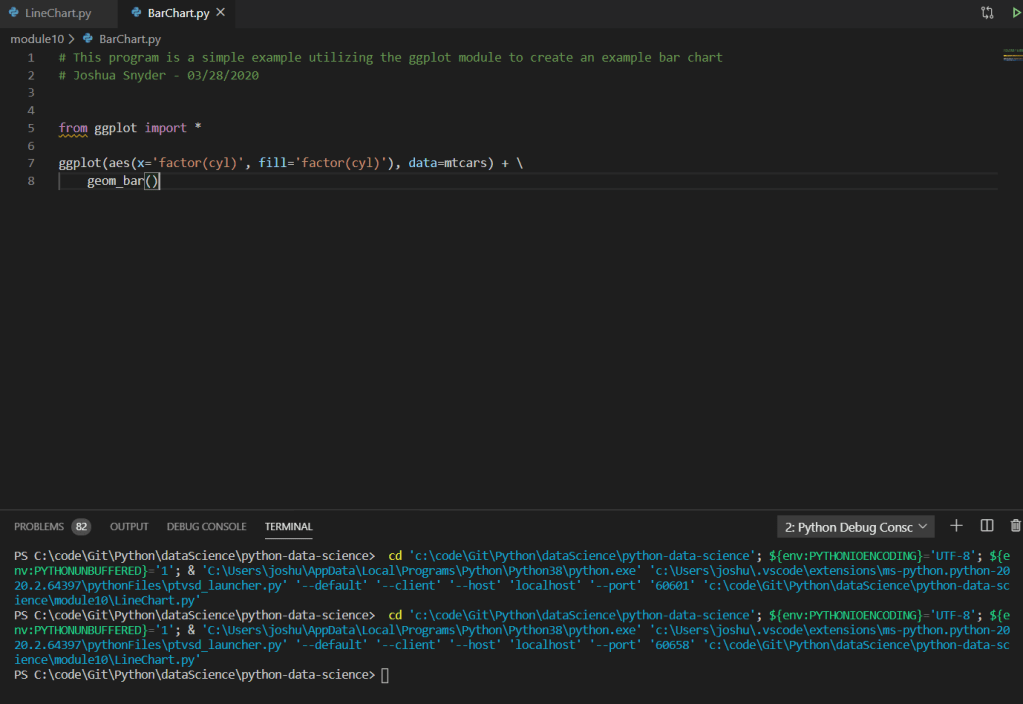Screen dimensions: 1023x704
Task: Switch to the LineChart.py tab
Action: [57, 14]
